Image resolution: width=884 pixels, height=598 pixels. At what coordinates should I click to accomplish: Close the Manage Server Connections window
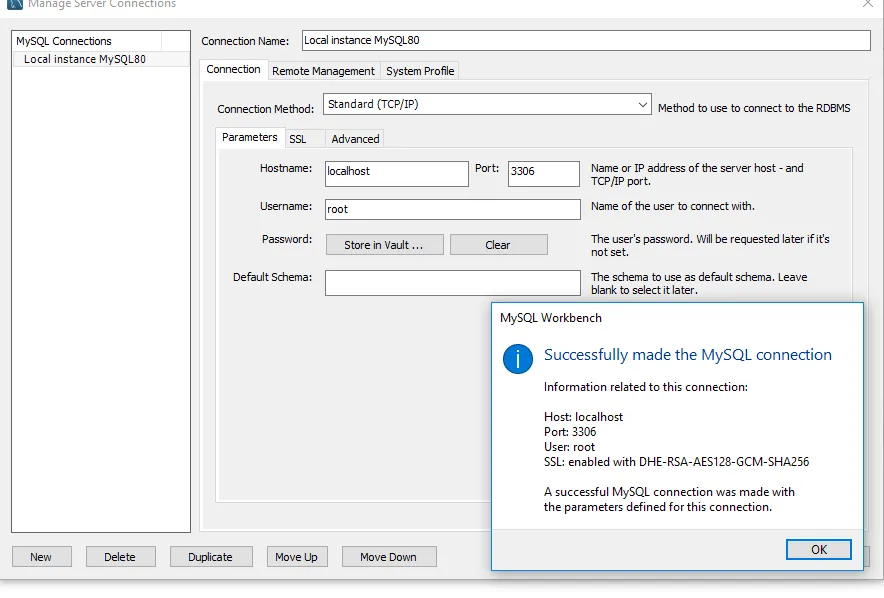pyautogui.click(x=866, y=4)
